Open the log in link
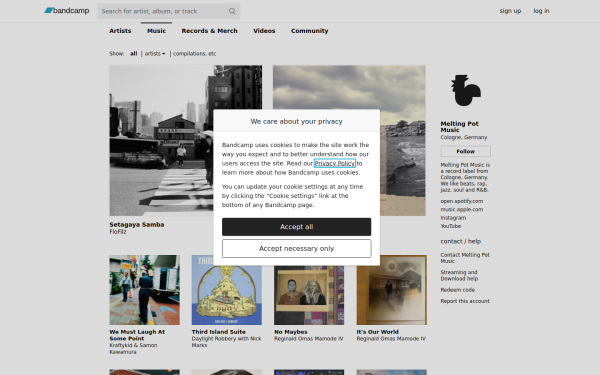This screenshot has width=600, height=375. pos(541,11)
